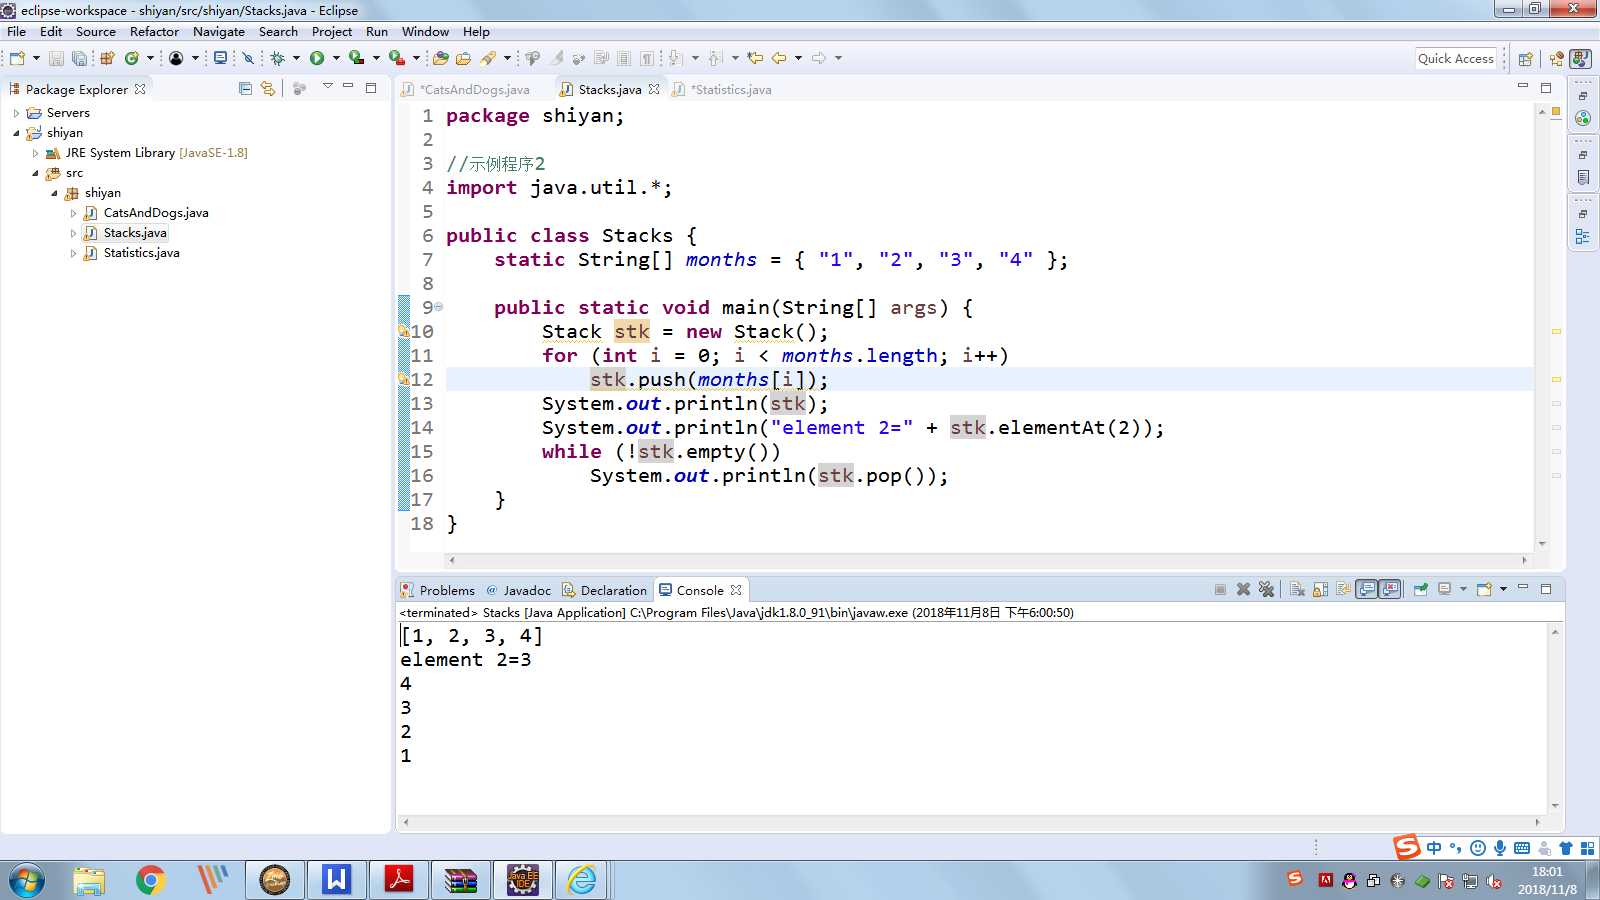Toggle fold marker on line 9
This screenshot has height=900, width=1600.
point(438,307)
